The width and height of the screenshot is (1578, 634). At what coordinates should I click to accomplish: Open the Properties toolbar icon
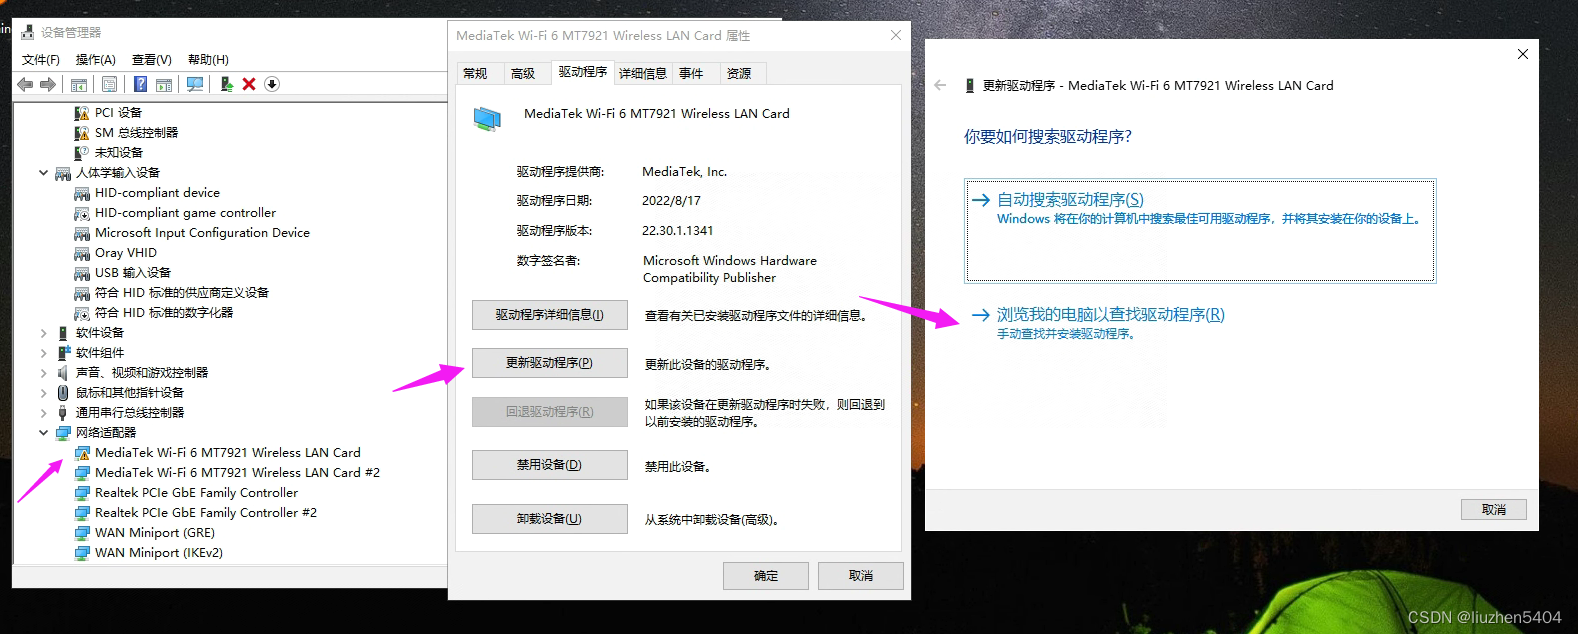tap(109, 84)
